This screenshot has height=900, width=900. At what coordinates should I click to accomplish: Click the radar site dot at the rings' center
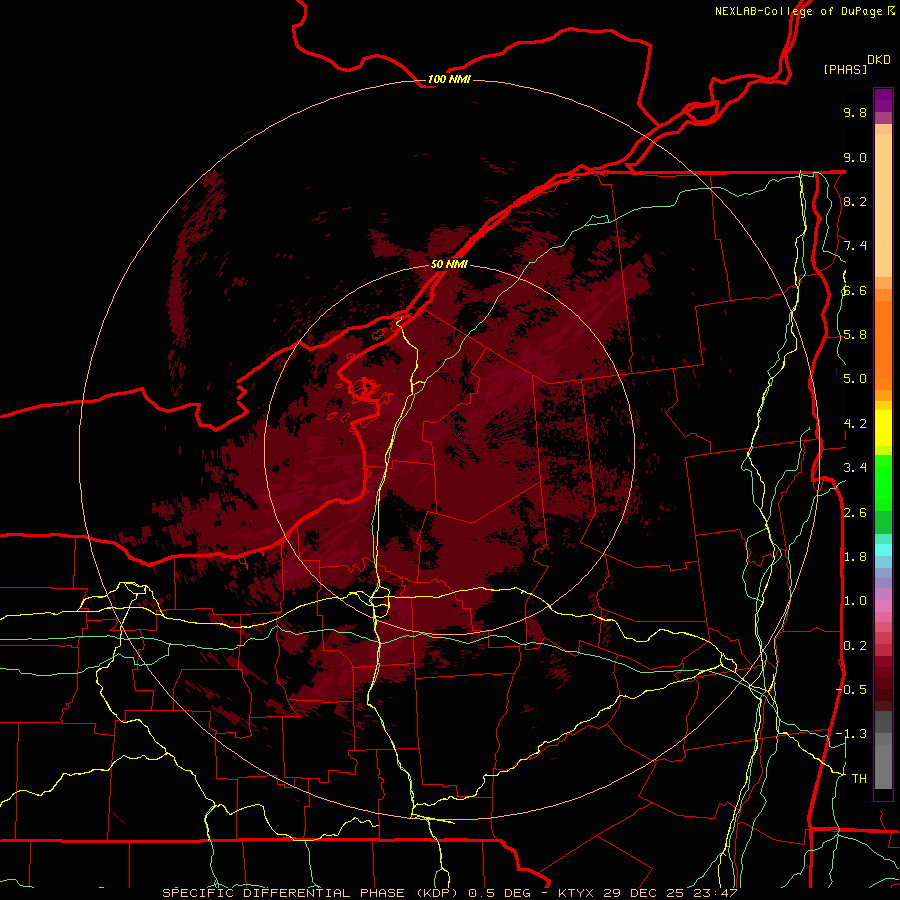tap(449, 449)
